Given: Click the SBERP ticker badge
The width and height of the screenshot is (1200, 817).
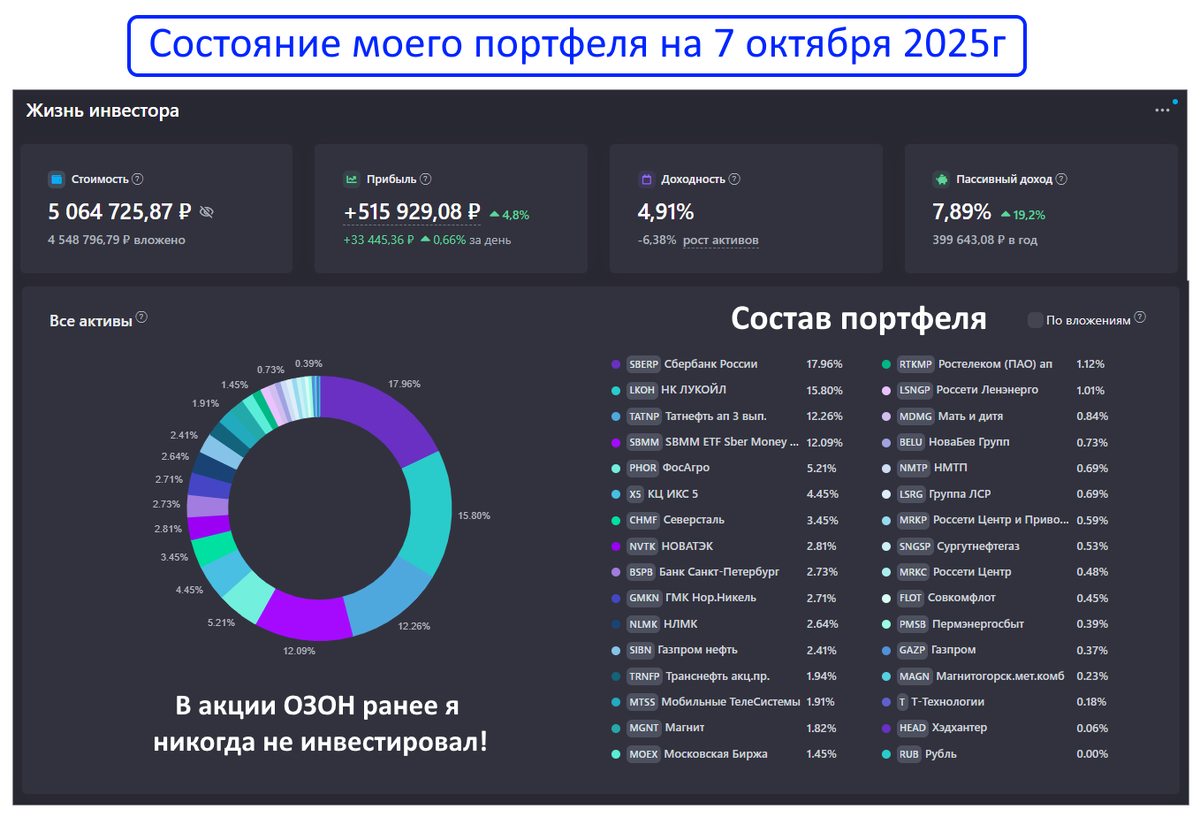Looking at the screenshot, I should tap(643, 364).
